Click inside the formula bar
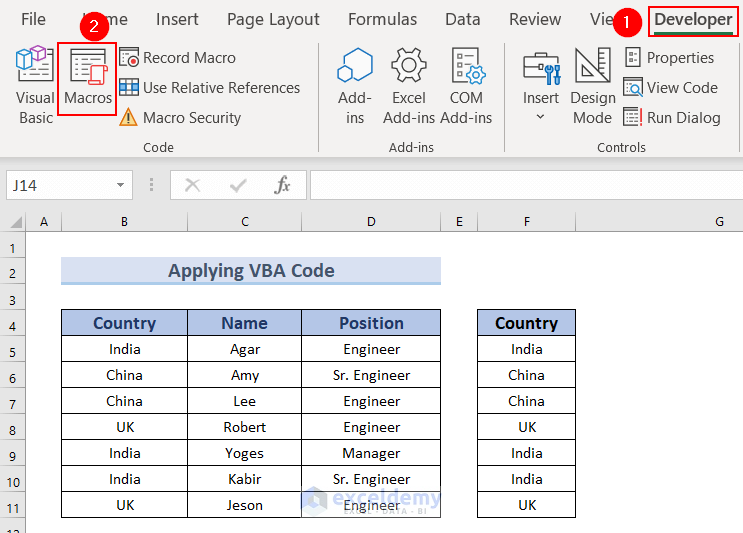Viewport: 743px width, 533px height. [x=520, y=185]
